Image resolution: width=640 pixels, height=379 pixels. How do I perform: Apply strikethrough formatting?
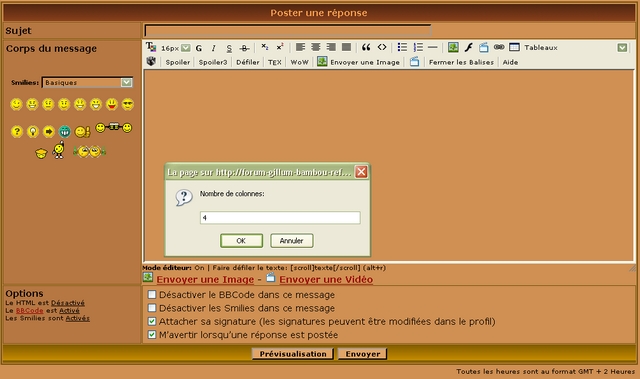pos(244,48)
